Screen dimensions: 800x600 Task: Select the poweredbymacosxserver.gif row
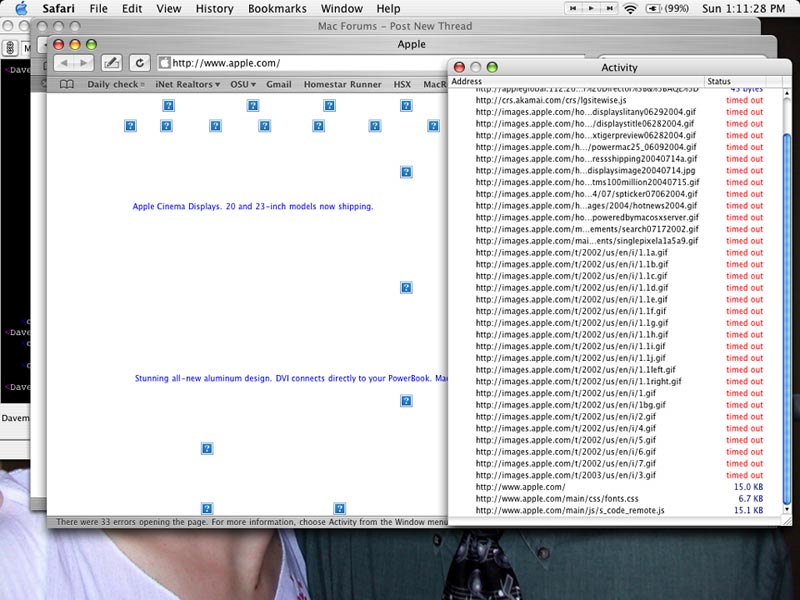tap(615, 217)
